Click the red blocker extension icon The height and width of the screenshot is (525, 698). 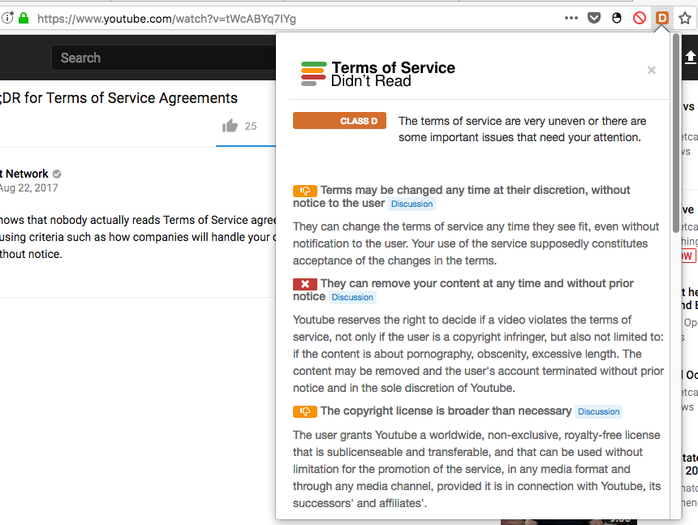(x=639, y=18)
